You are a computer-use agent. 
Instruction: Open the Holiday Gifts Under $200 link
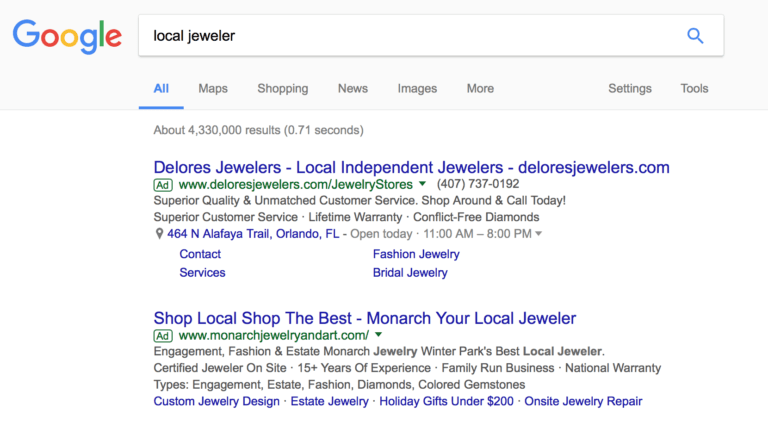point(446,401)
